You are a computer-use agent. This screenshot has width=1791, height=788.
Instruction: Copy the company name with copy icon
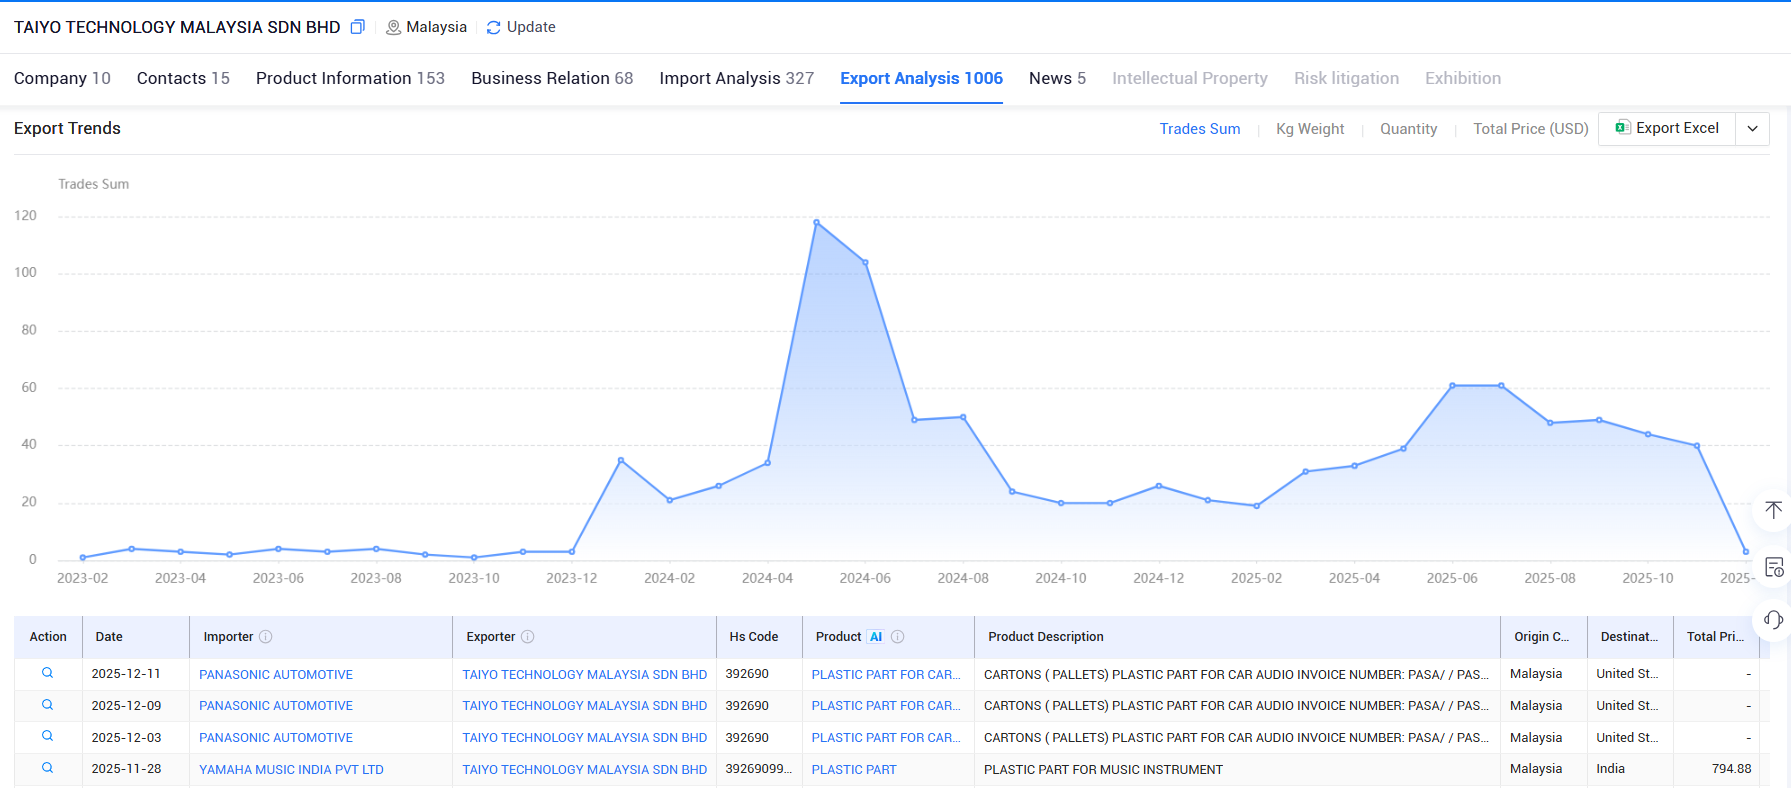coord(357,27)
